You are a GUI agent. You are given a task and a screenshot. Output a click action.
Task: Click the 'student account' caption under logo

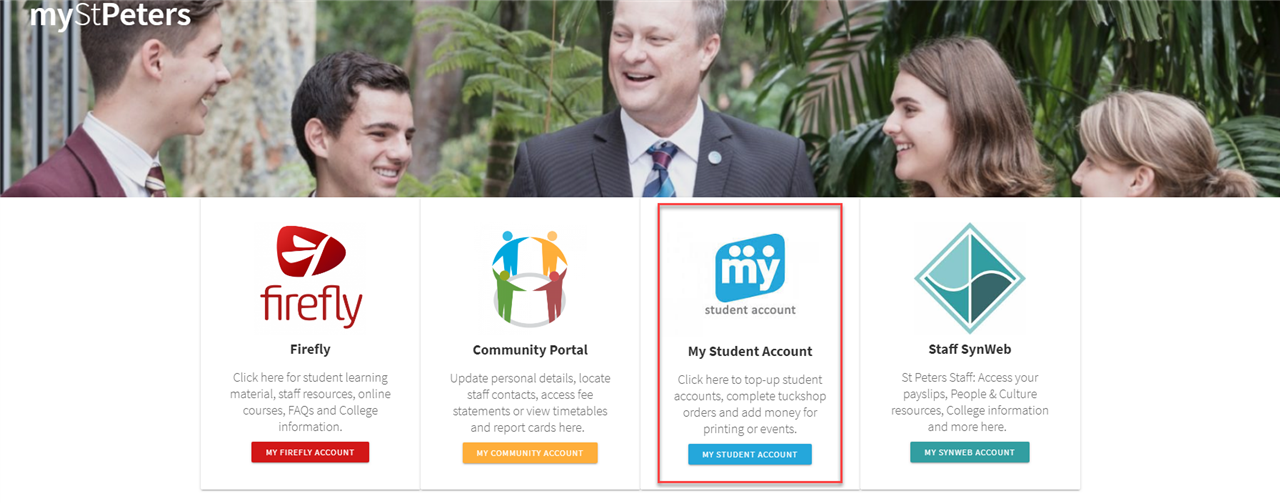[750, 310]
